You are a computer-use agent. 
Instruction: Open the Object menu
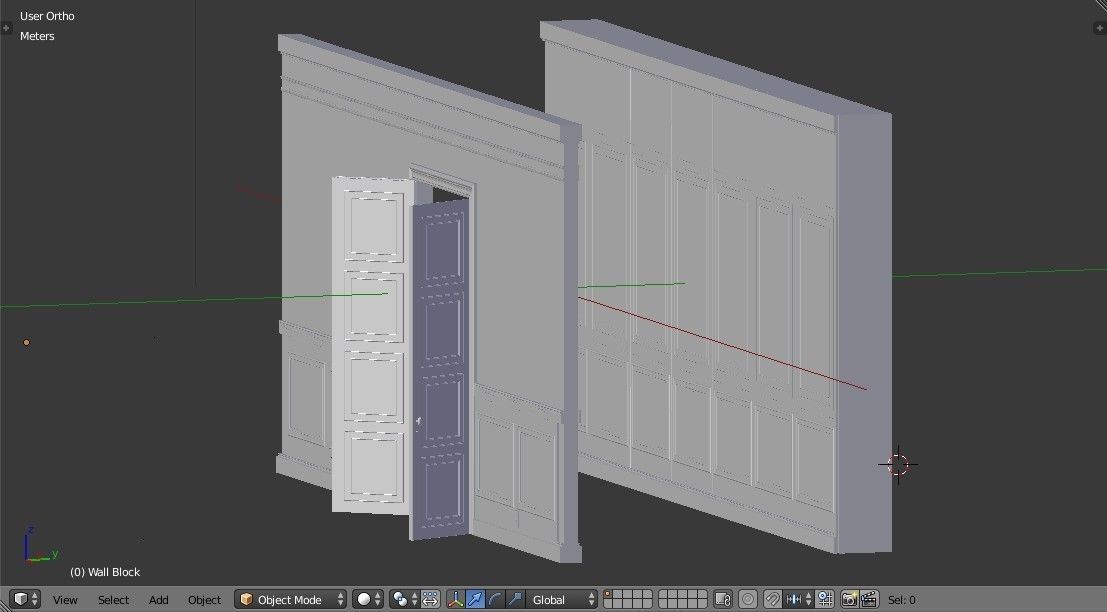pyautogui.click(x=204, y=600)
